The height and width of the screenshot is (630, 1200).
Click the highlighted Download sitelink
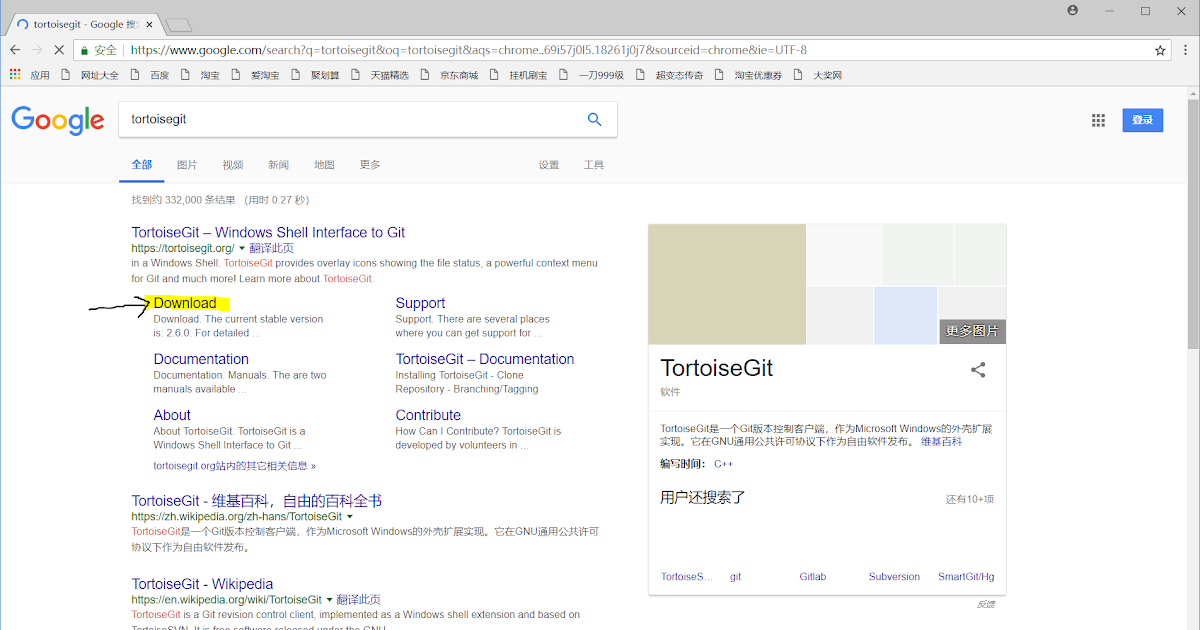click(185, 303)
